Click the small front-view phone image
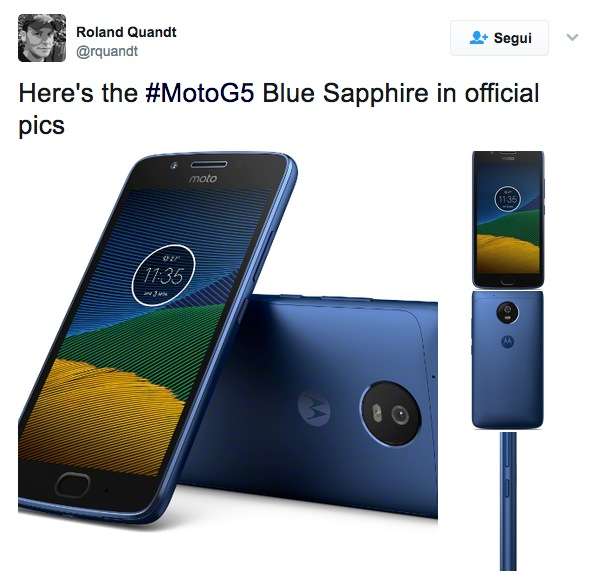 (508, 219)
